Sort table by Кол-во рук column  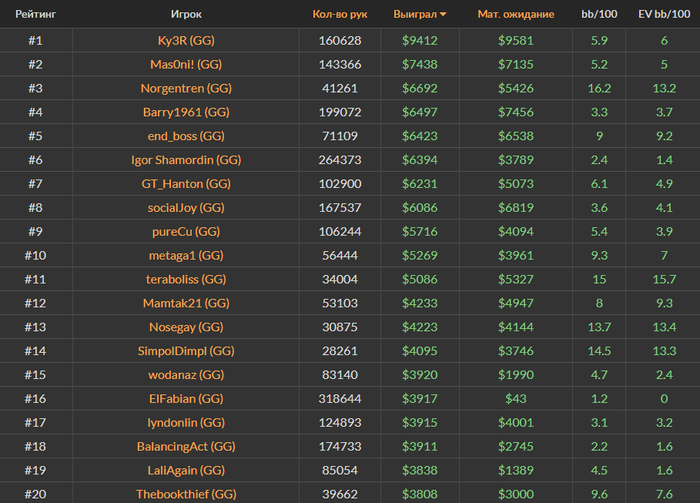point(340,14)
